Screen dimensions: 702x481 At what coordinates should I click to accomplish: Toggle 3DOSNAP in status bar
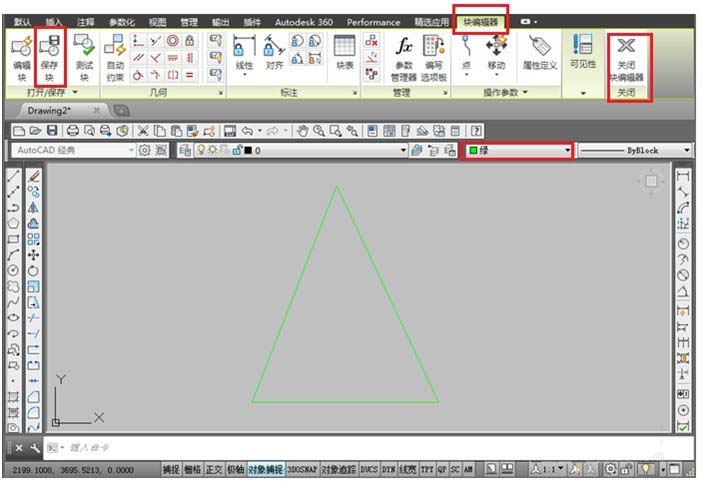tap(302, 469)
